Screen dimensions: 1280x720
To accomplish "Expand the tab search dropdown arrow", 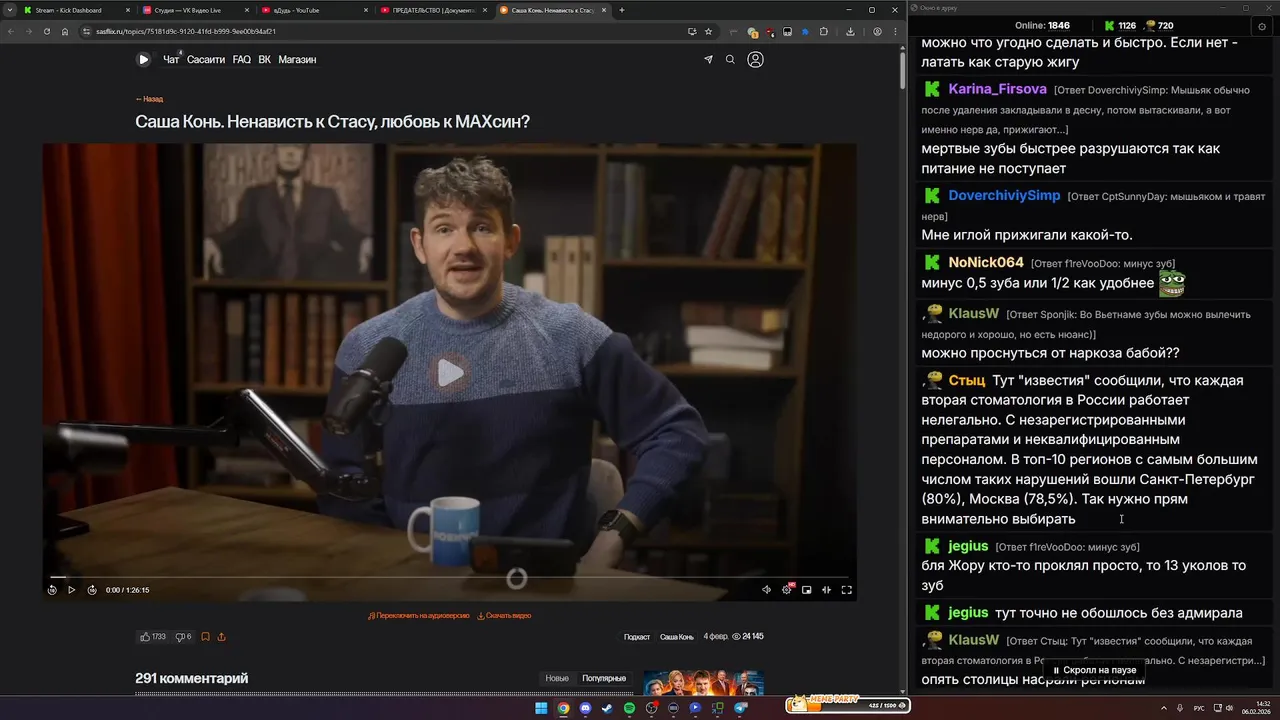I will [x=9, y=10].
